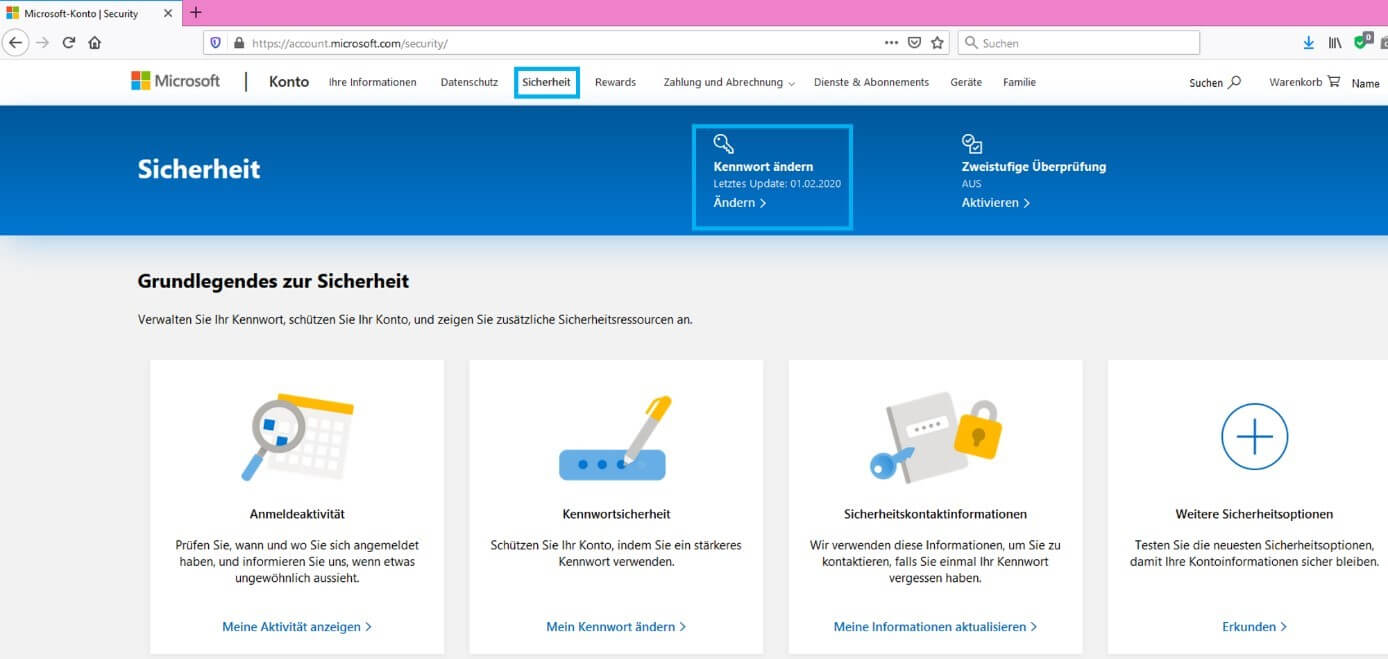Click the browser Suchen search field

1079,43
